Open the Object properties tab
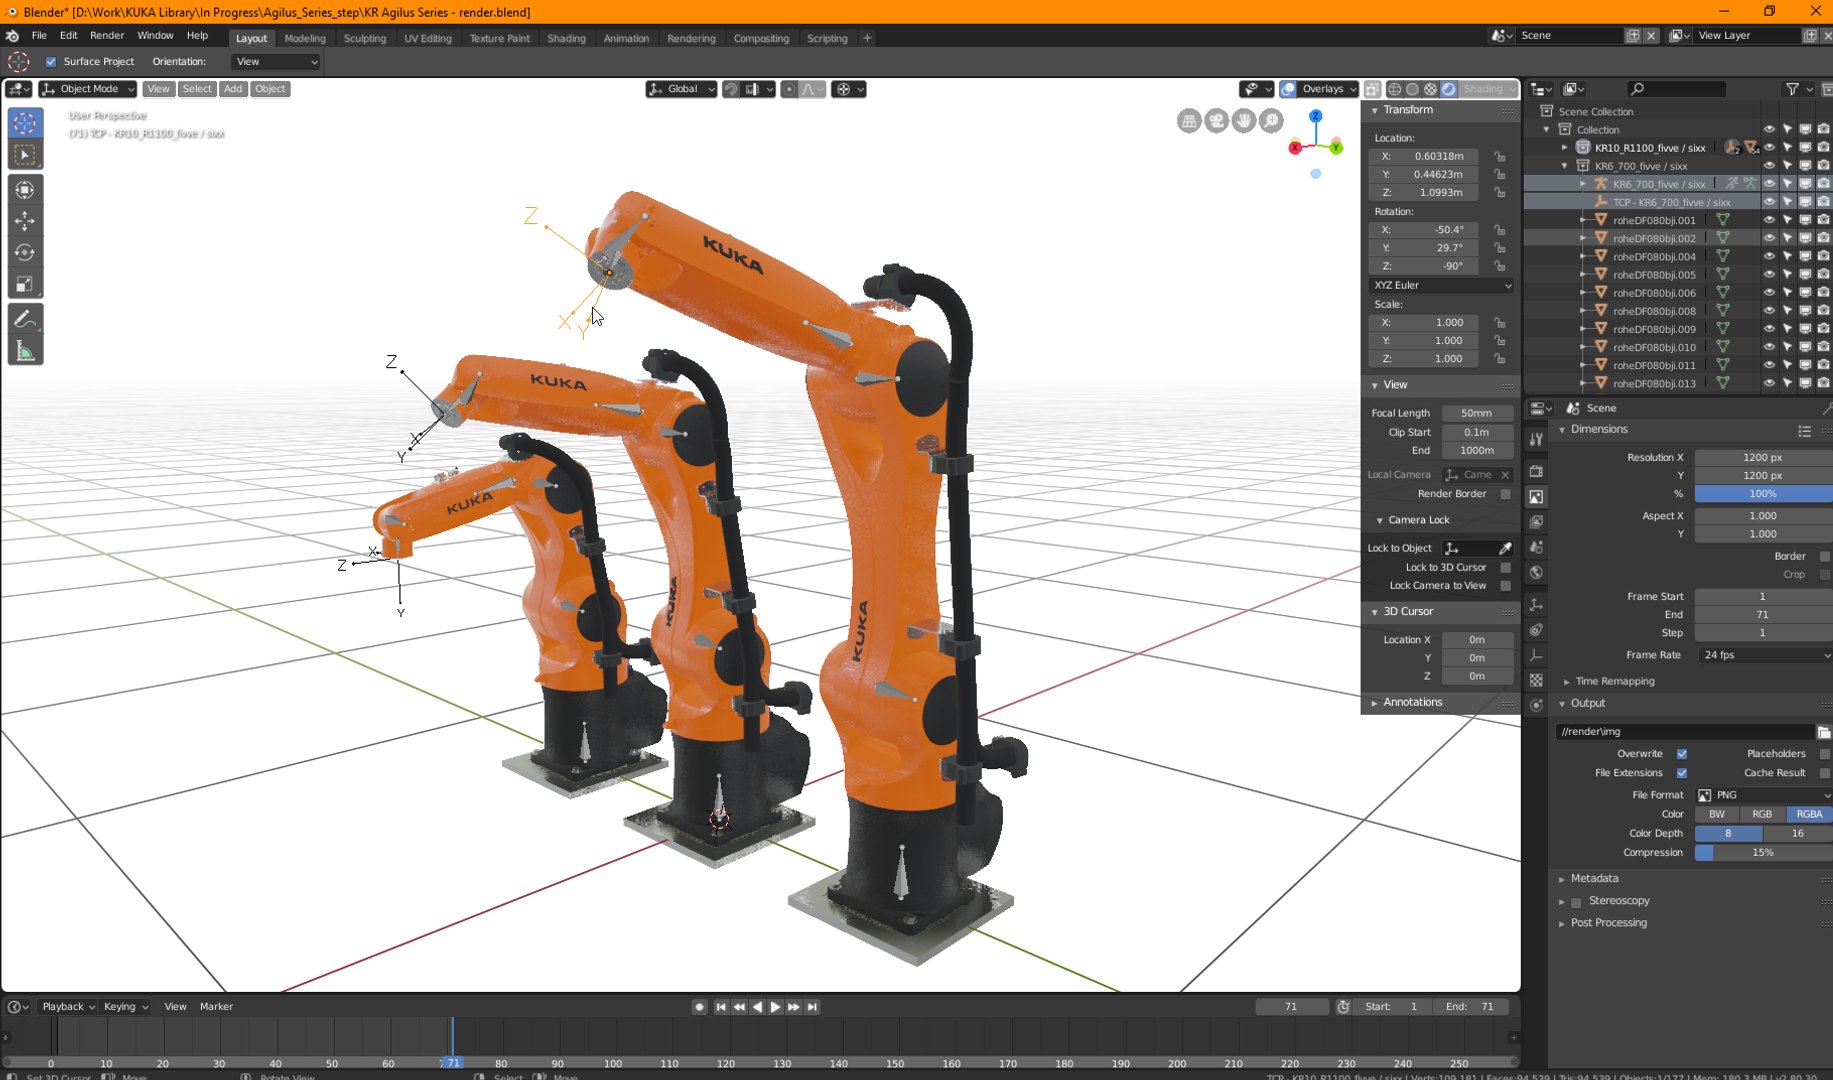The height and width of the screenshot is (1080, 1833). point(1537,605)
